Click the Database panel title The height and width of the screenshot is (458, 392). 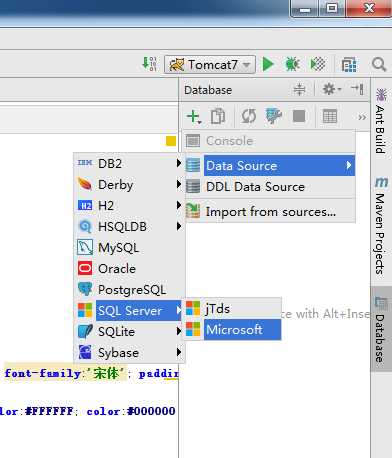[208, 90]
